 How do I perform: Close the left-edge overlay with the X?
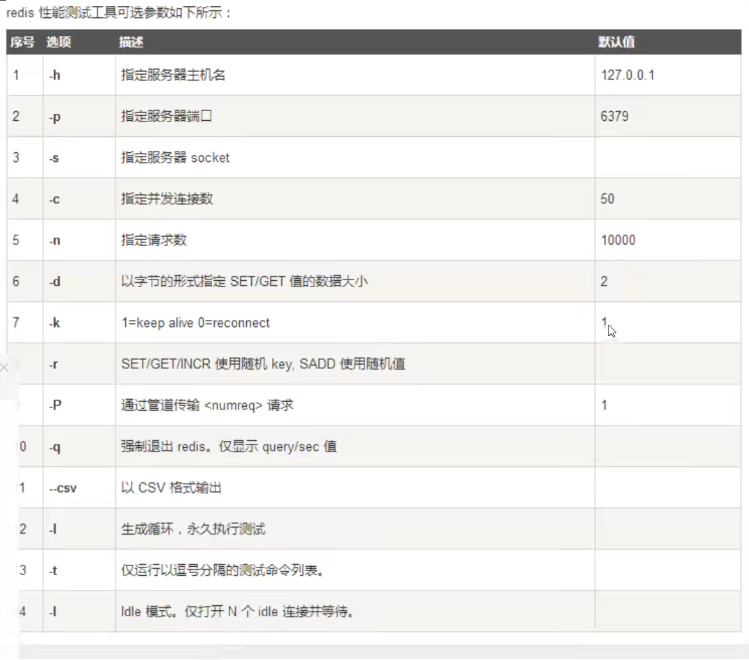point(4,367)
